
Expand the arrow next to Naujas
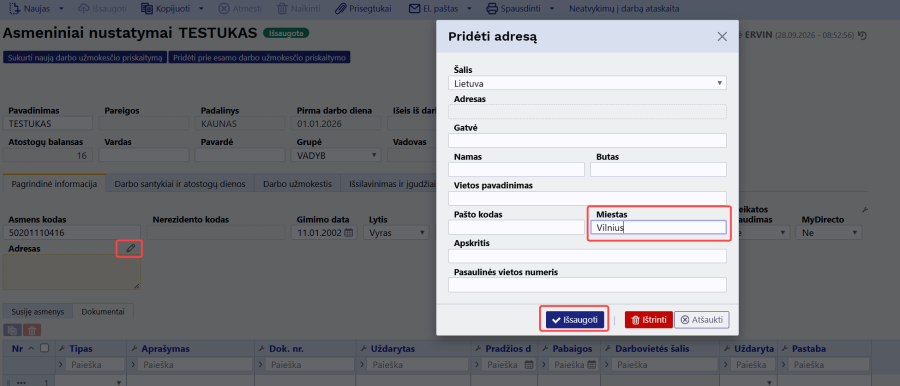[x=61, y=9]
